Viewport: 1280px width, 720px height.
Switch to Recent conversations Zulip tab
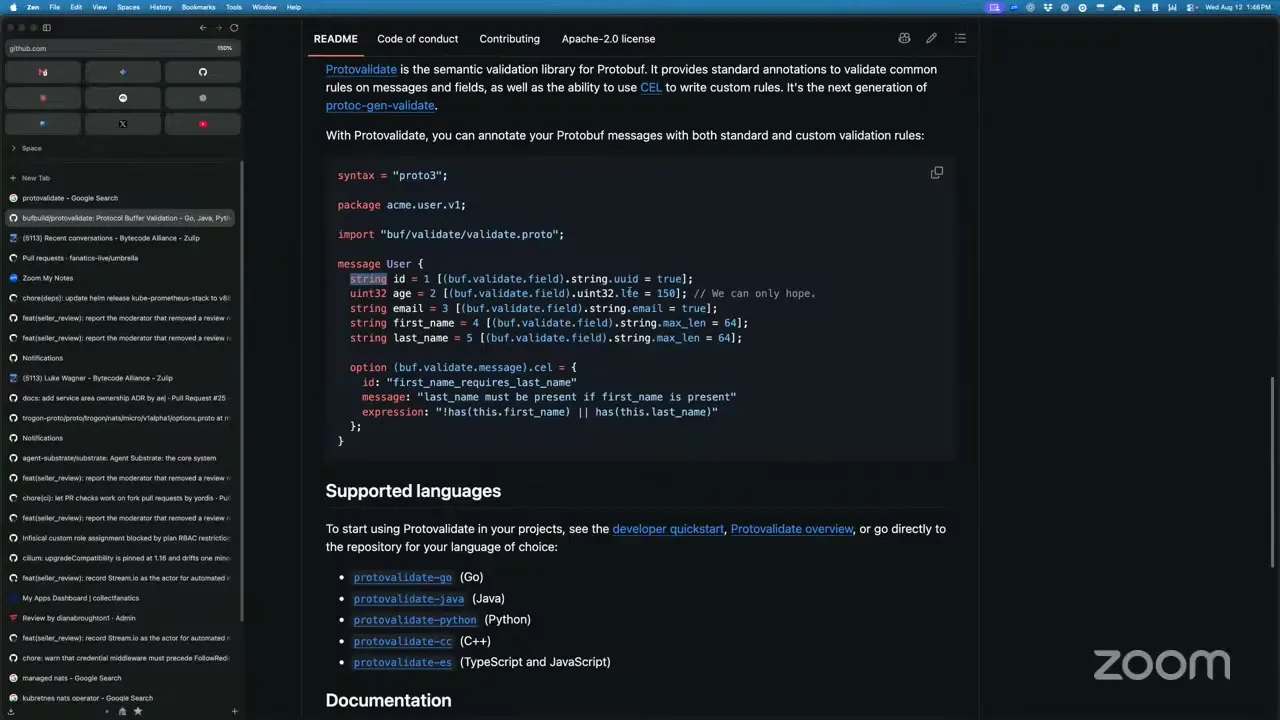click(120, 238)
